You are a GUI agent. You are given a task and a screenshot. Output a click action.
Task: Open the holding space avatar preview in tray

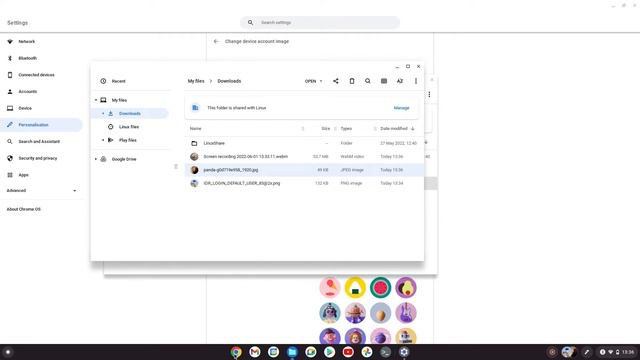[x=569, y=352]
